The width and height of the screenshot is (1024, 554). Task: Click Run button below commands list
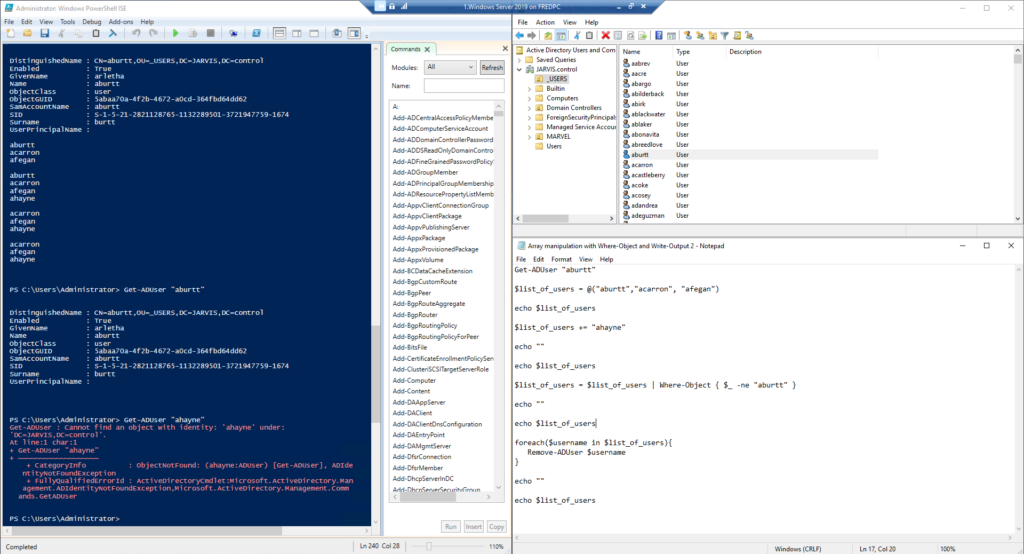point(451,527)
